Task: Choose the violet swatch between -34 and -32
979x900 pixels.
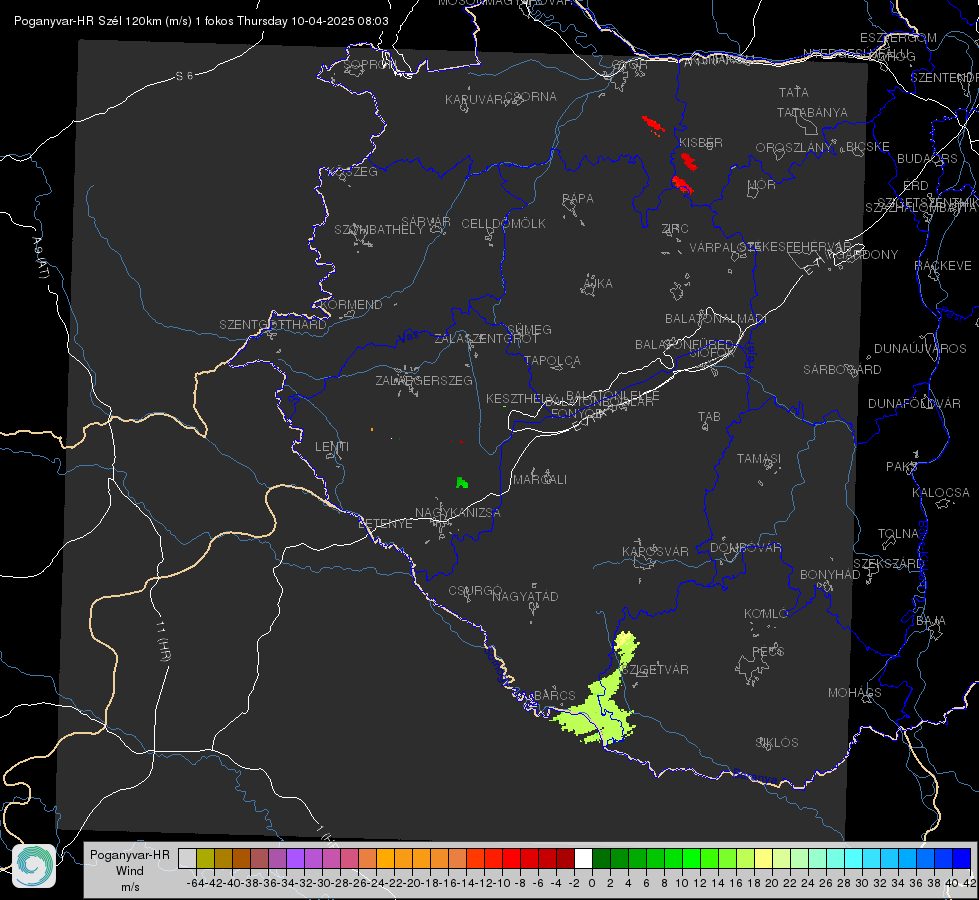Action: click(x=295, y=858)
